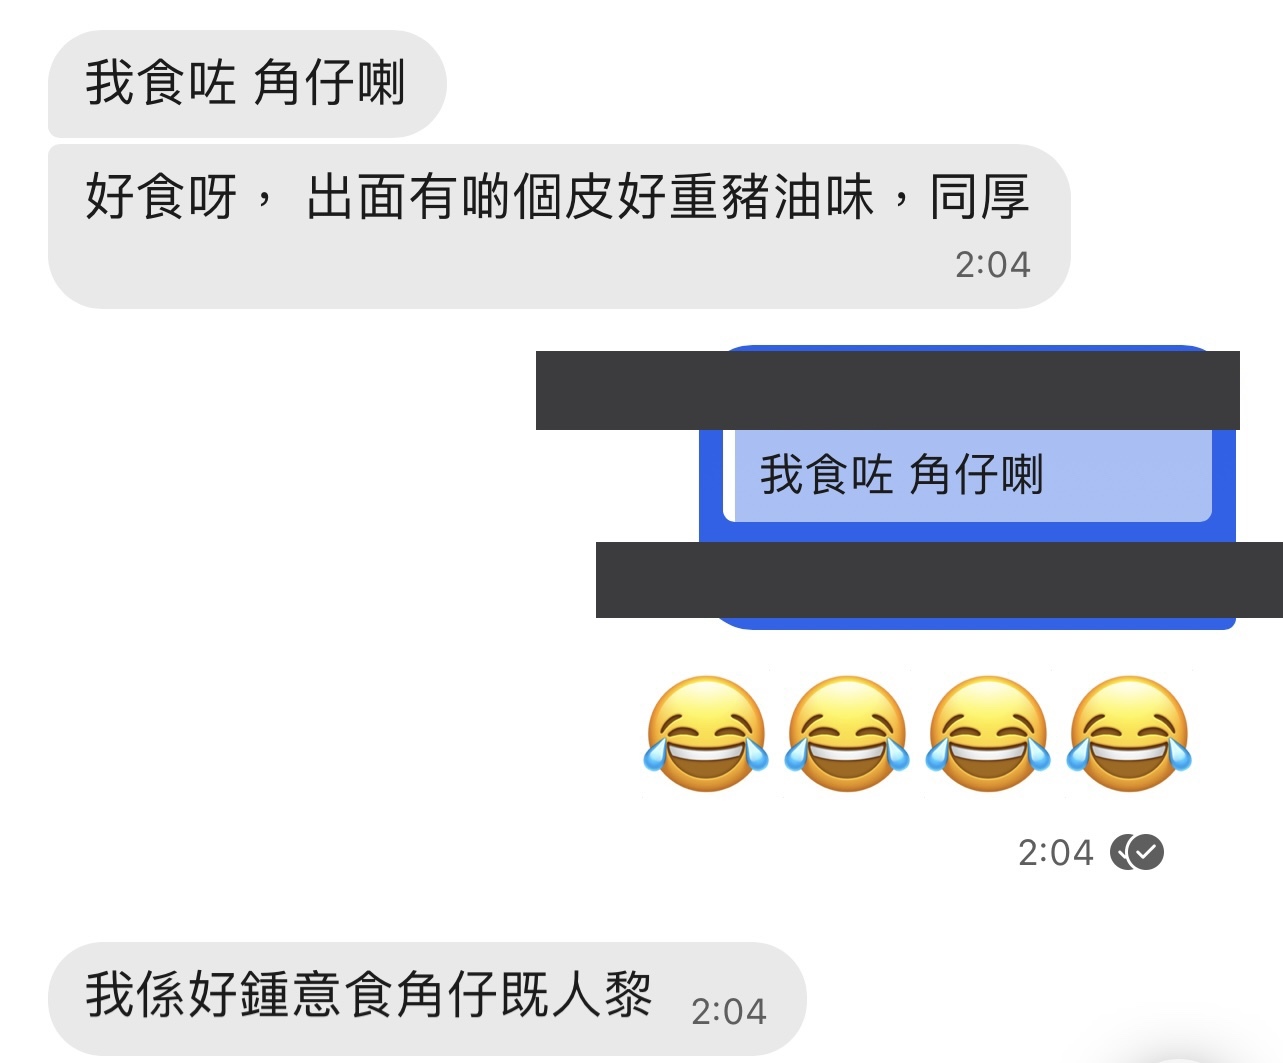Select the message 我係好鍾意食角仔既人黎
This screenshot has height=1063, width=1283.
[x=427, y=998]
